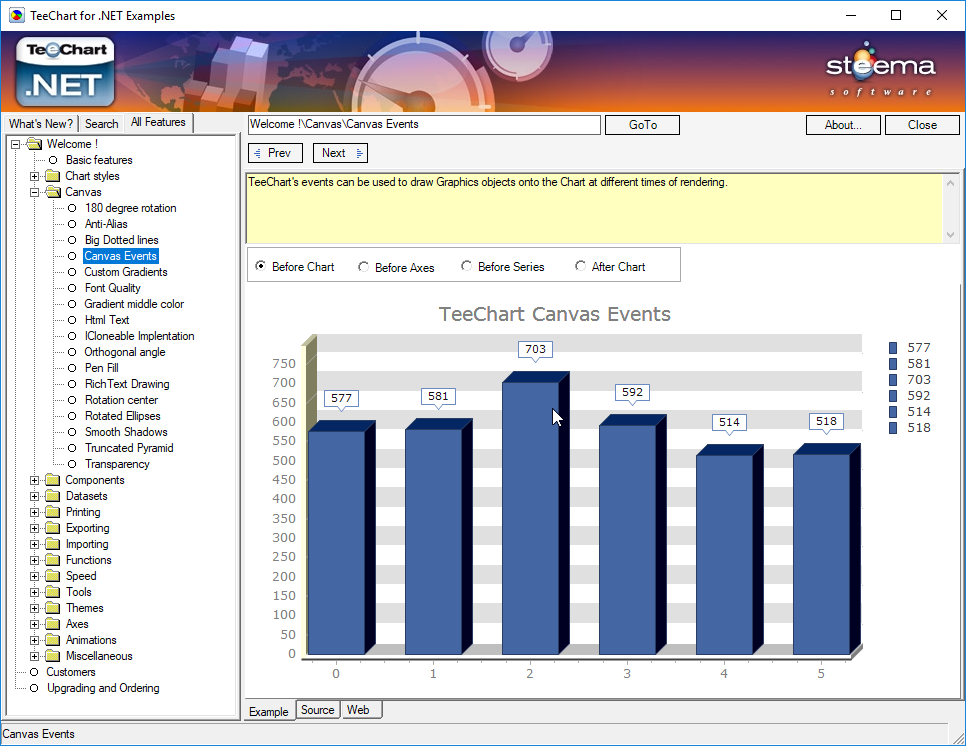
Task: Go to the previous example with Prev
Action: pos(275,153)
